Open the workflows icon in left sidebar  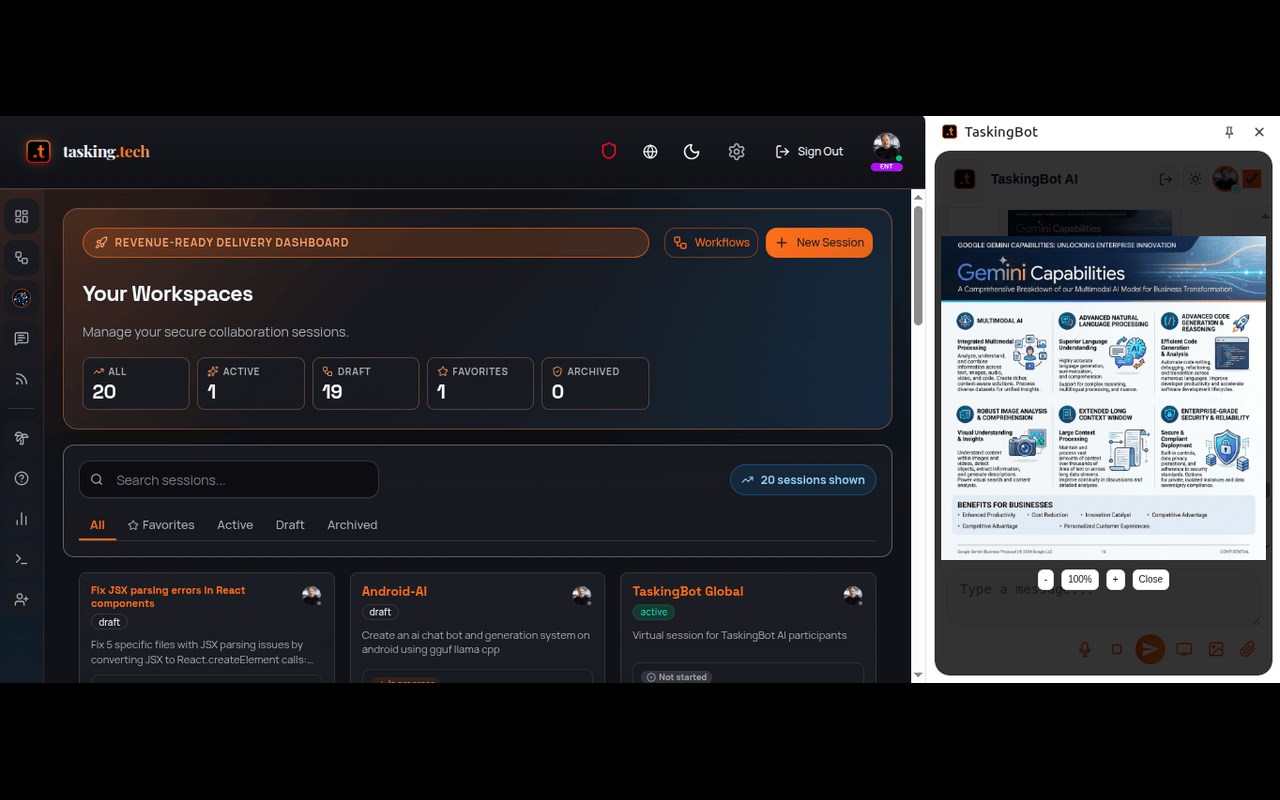[x=22, y=258]
